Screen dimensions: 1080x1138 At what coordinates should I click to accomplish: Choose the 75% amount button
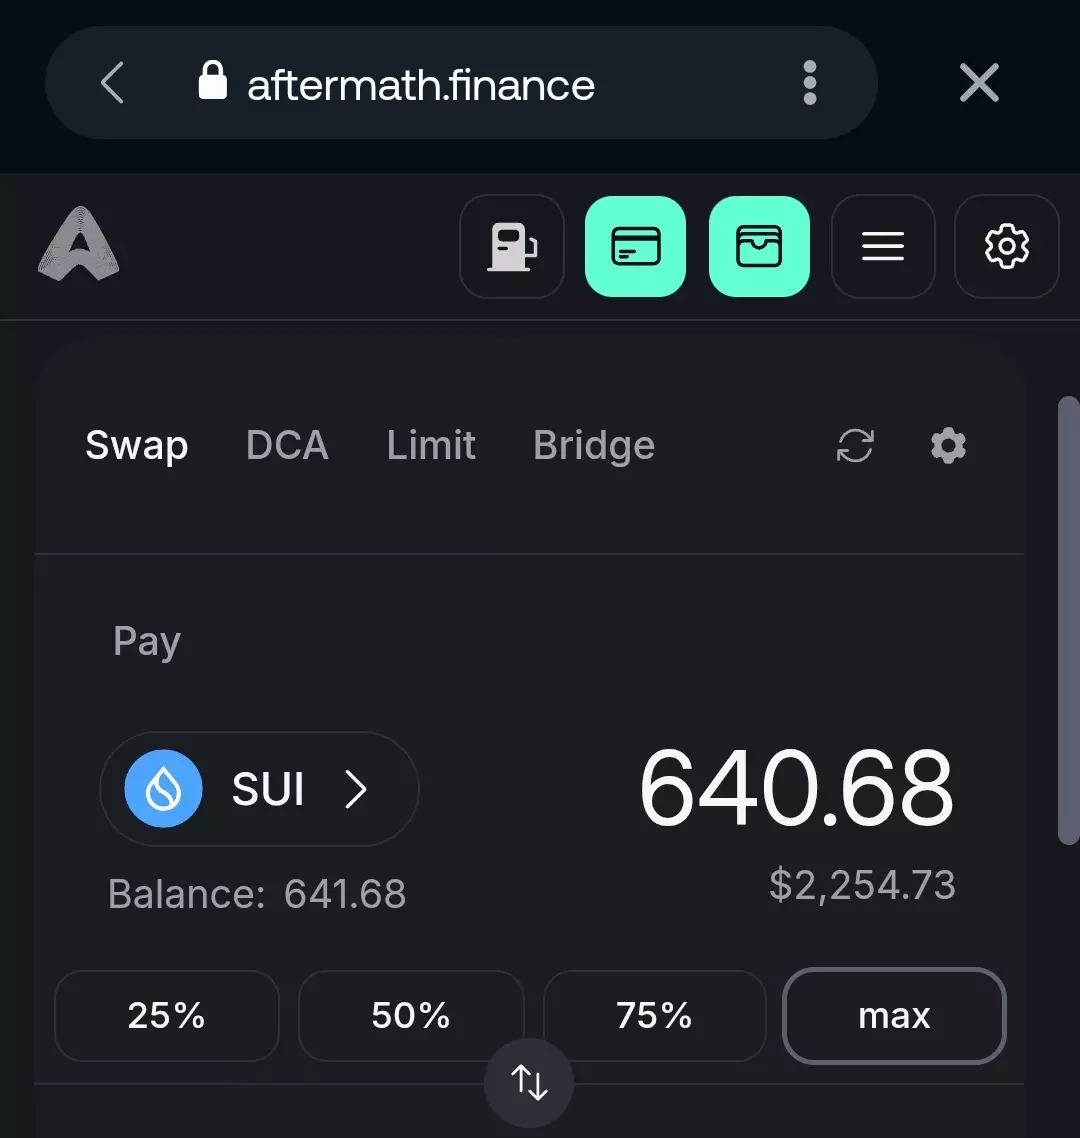click(x=654, y=1016)
